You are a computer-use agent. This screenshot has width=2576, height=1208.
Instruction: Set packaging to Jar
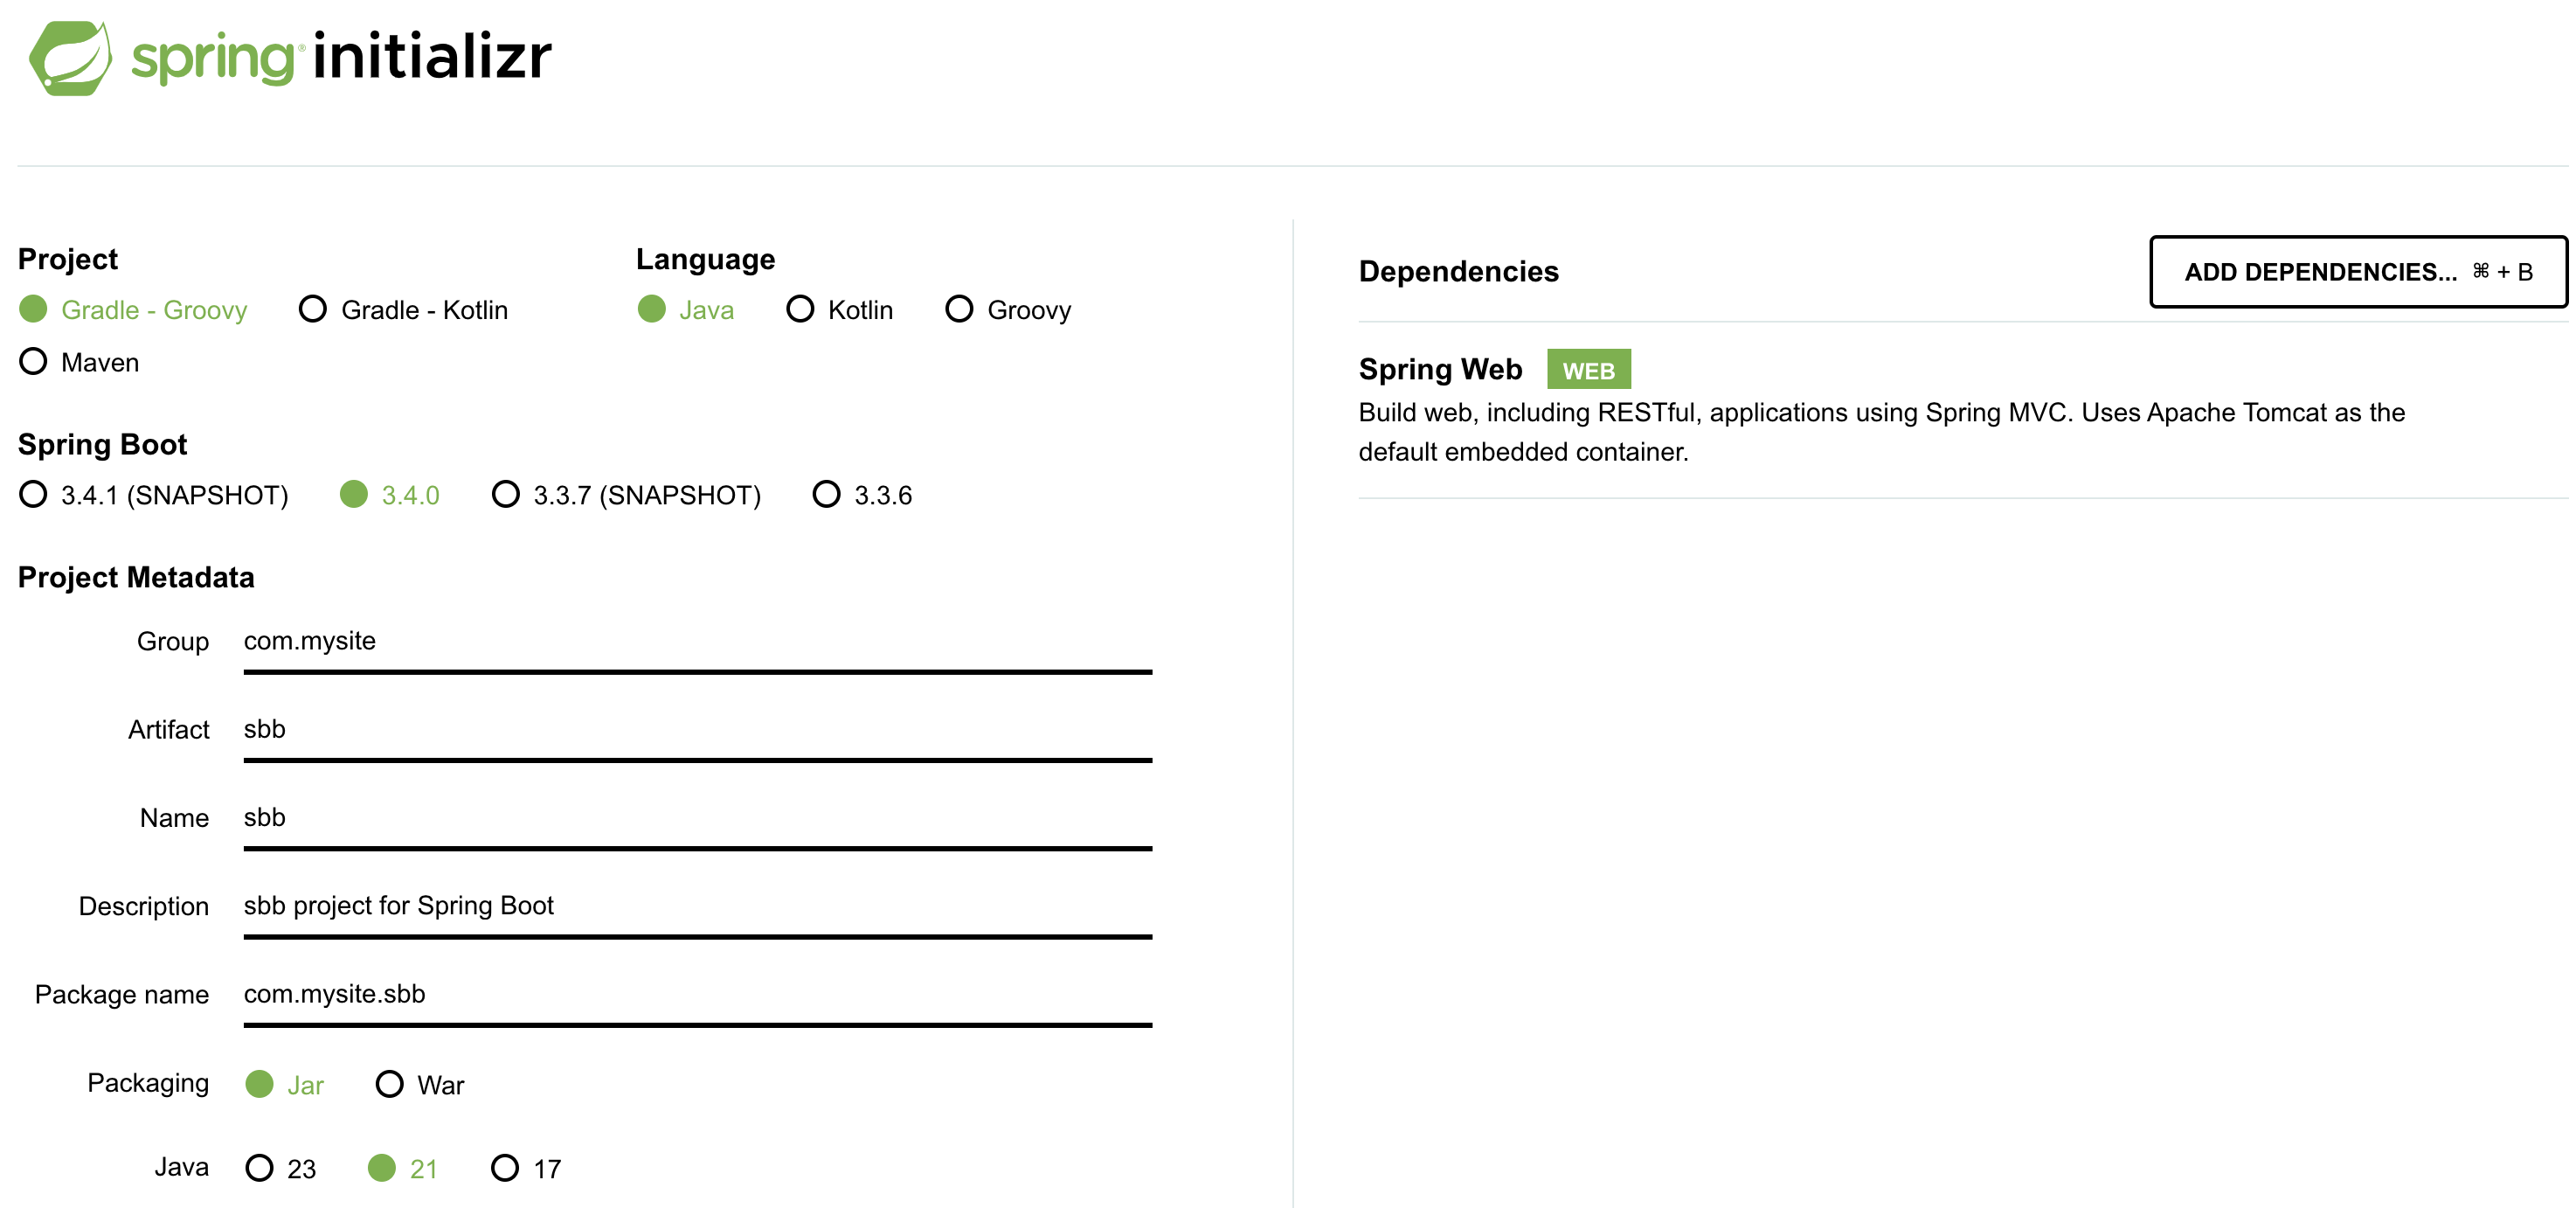coord(285,1085)
